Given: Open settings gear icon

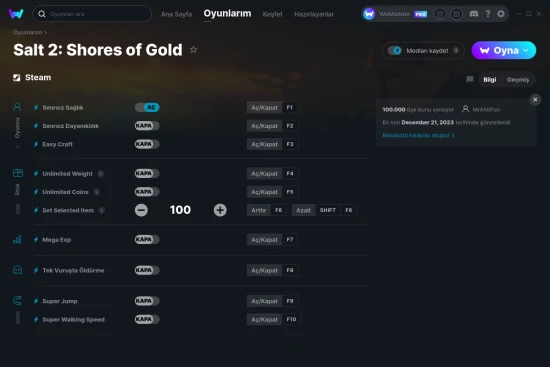Looking at the screenshot, I should point(501,14).
